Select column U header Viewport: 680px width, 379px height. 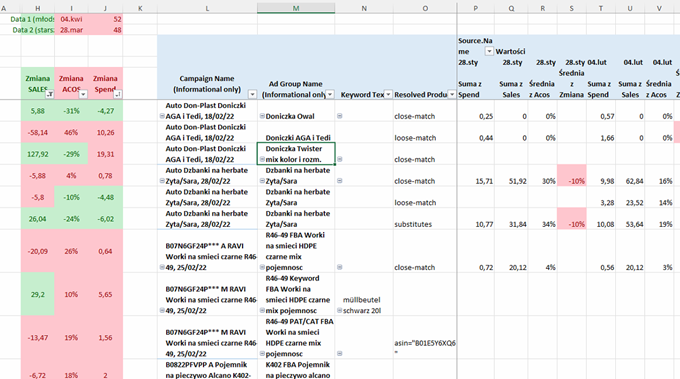click(630, 8)
